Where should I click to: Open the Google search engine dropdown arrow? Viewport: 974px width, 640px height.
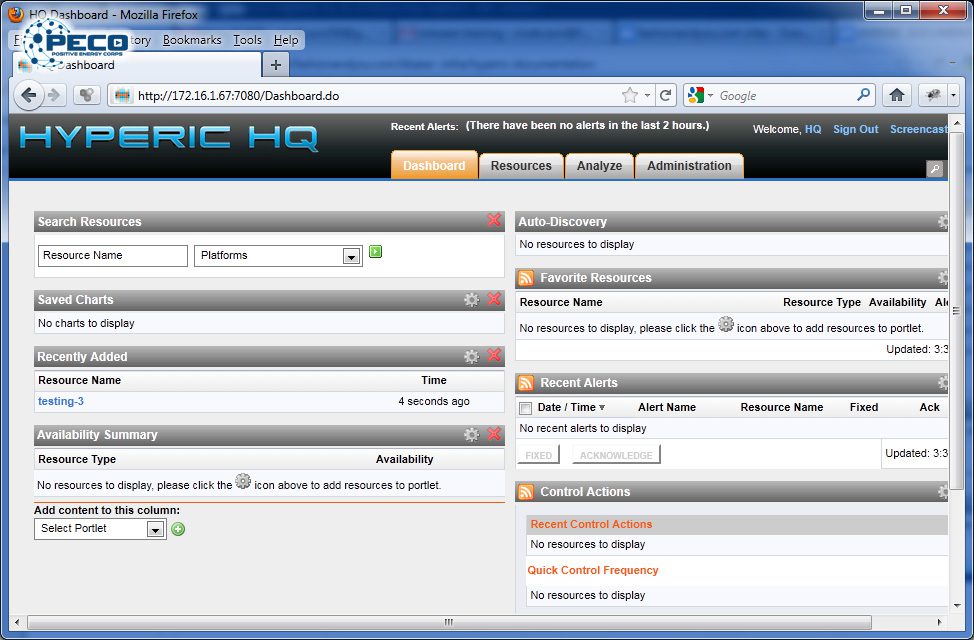coord(711,96)
